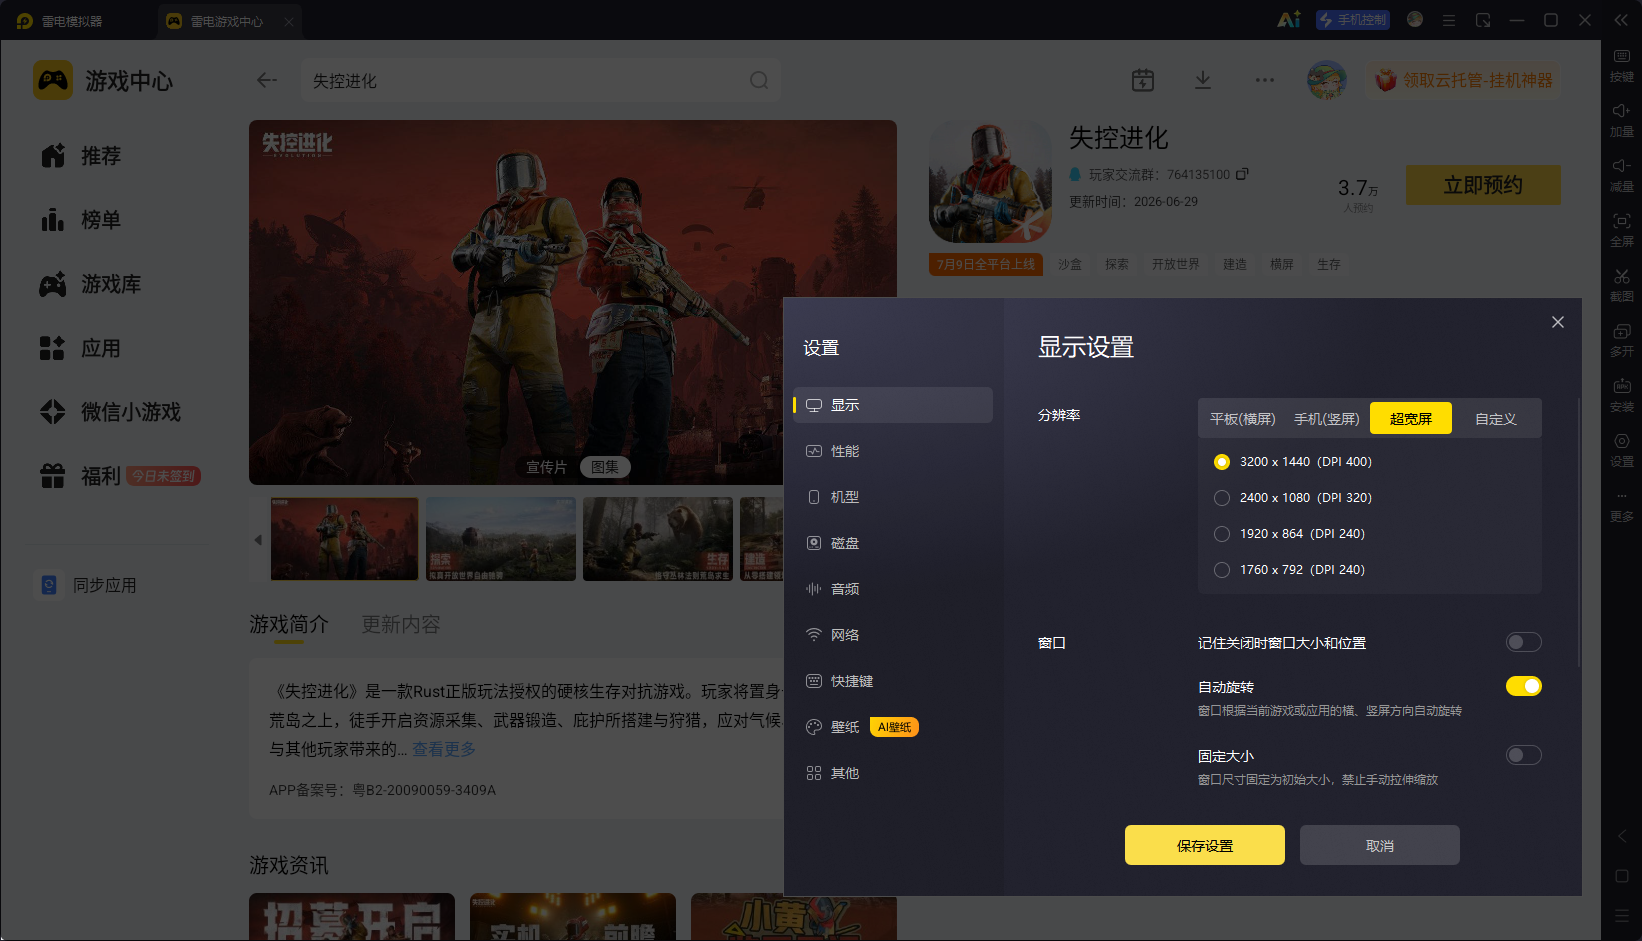Open the 音频 settings section
Screen dimensions: 1642x941
click(x=893, y=589)
